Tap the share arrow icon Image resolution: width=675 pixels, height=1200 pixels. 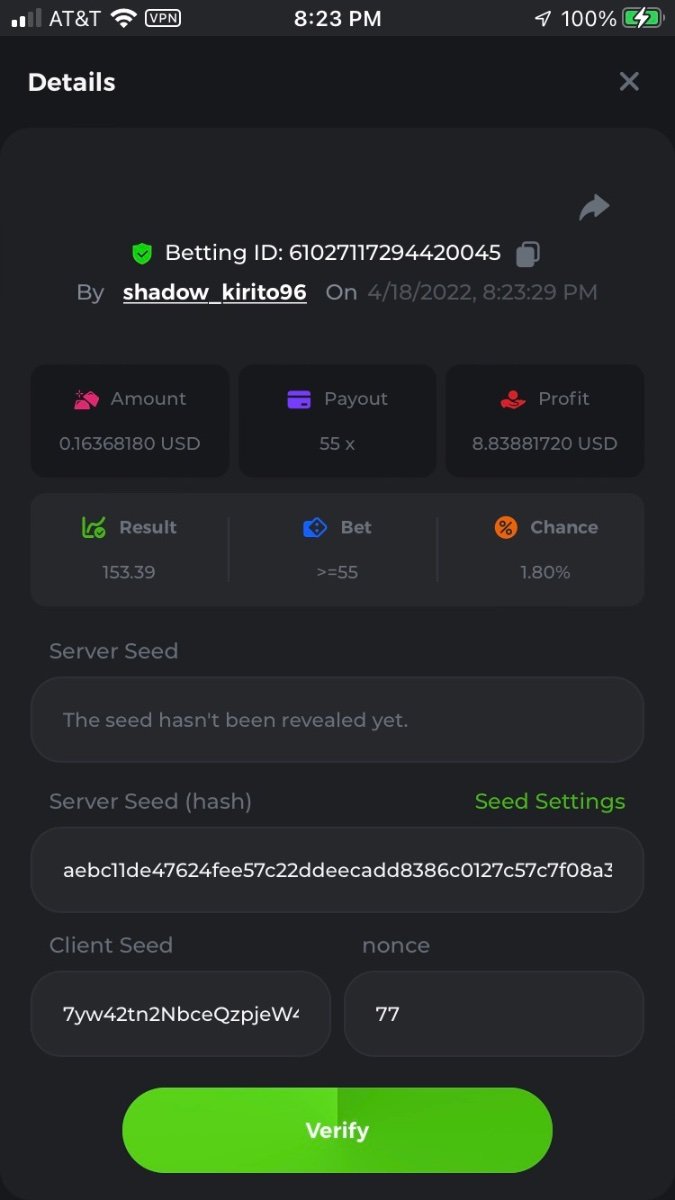(x=594, y=207)
